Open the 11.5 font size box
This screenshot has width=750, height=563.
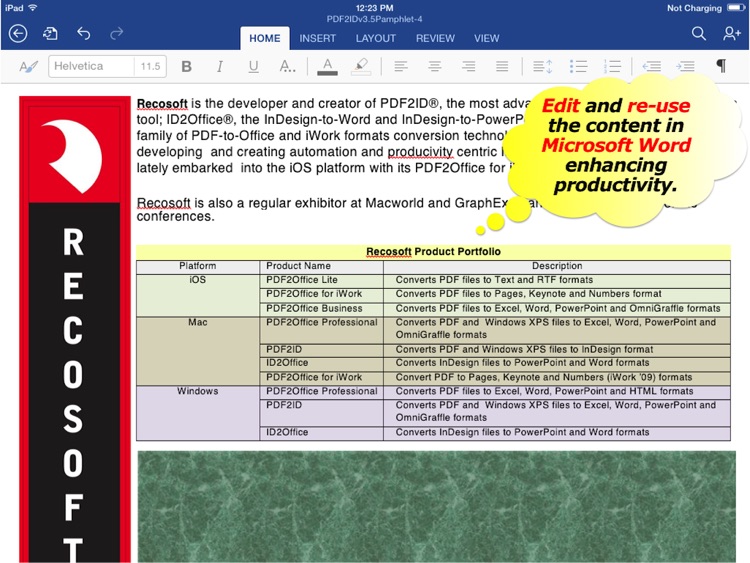click(150, 66)
